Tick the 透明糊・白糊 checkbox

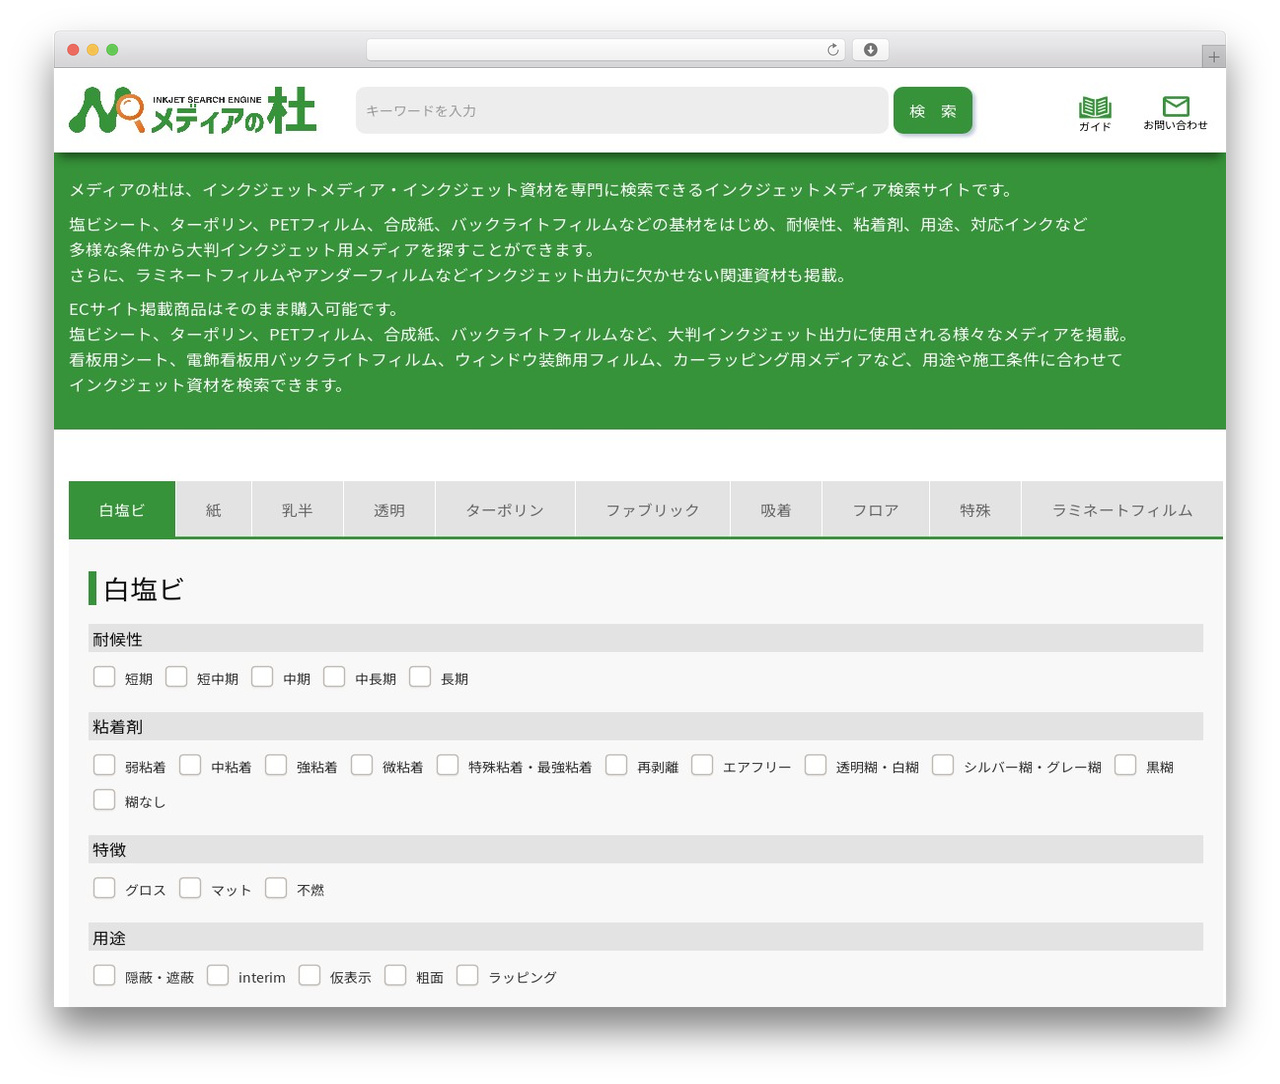coord(816,765)
